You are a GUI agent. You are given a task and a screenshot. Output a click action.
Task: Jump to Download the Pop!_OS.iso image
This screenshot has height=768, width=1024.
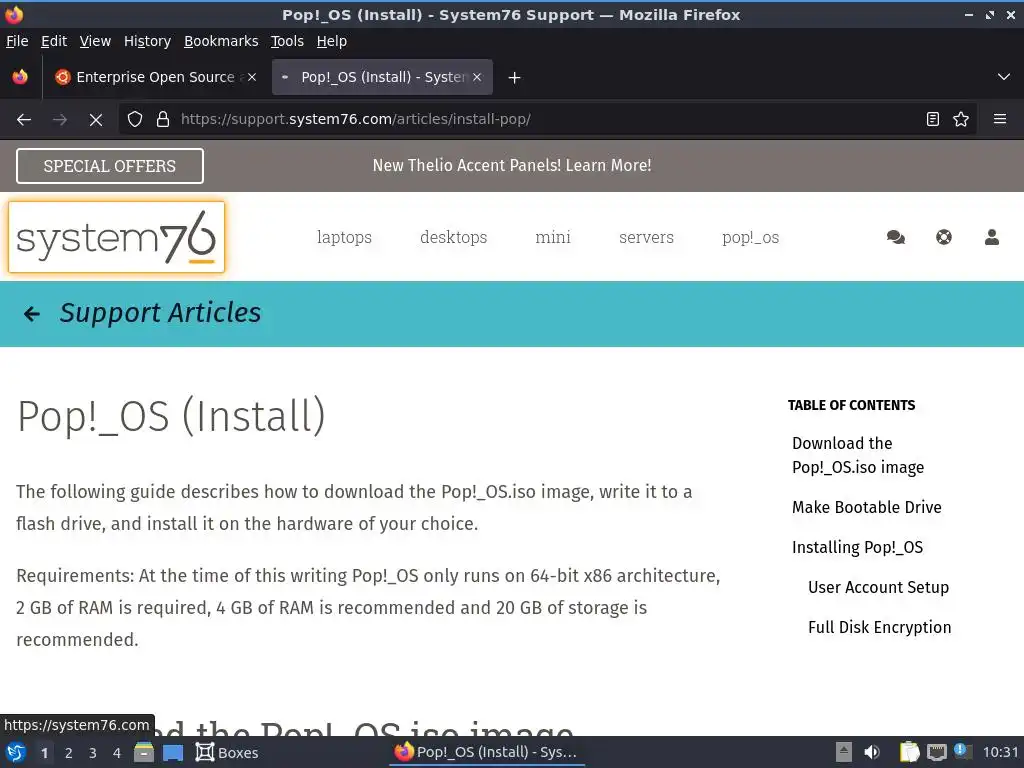click(x=857, y=455)
